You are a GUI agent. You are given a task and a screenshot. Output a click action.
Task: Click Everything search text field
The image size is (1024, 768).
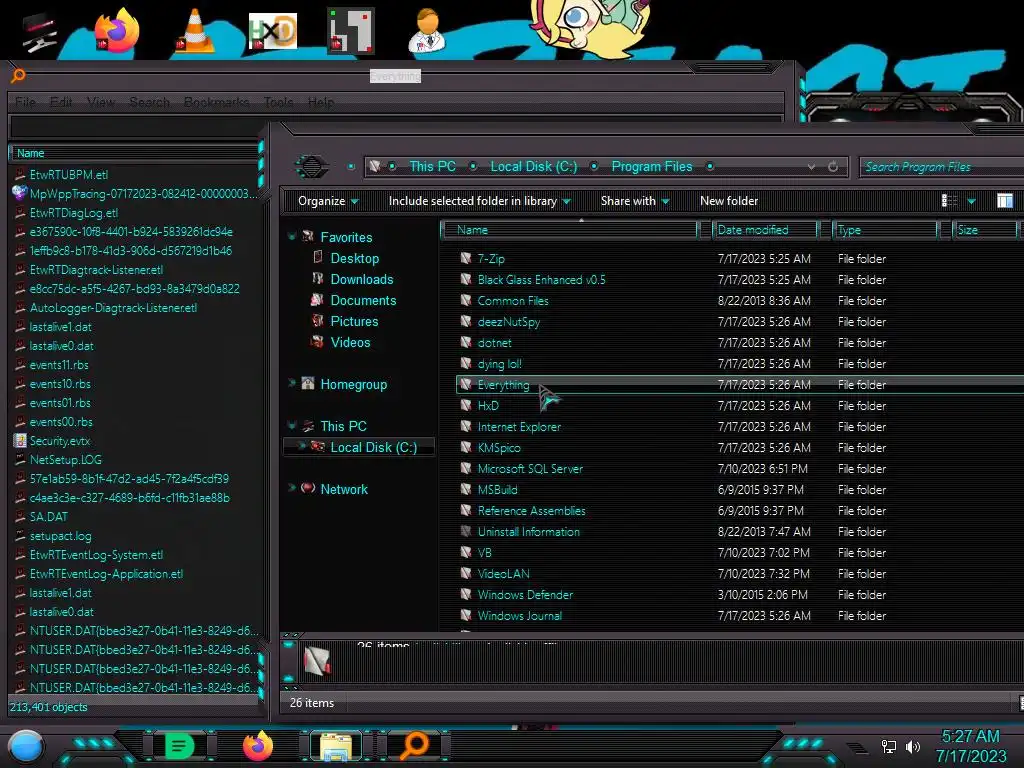[396, 125]
